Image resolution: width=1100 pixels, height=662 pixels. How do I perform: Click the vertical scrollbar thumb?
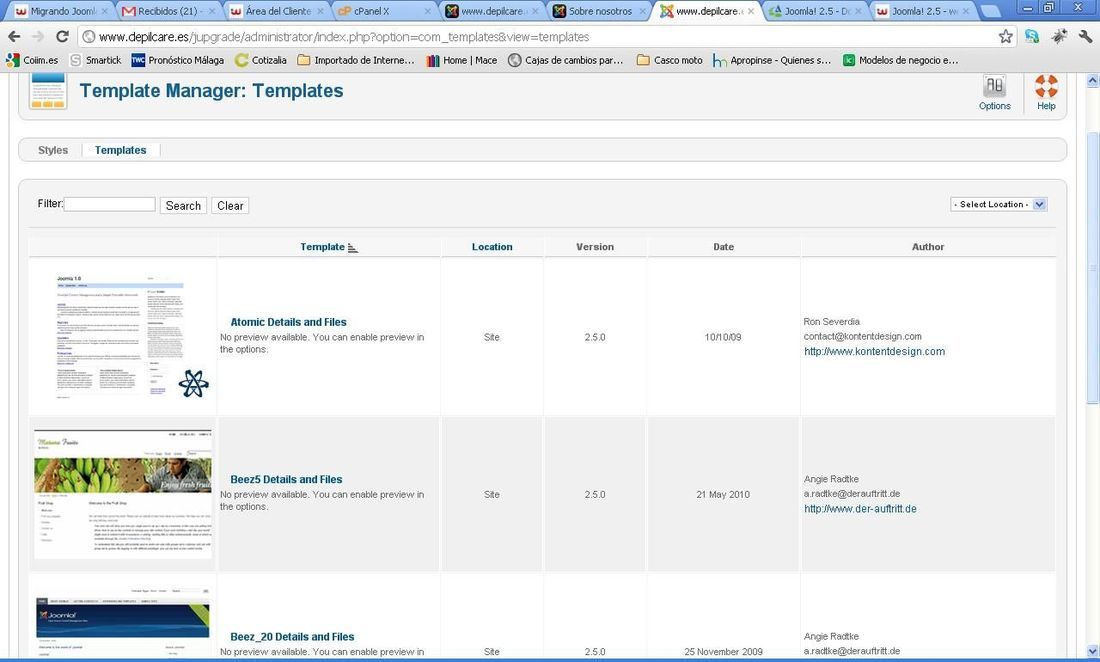(1092, 266)
